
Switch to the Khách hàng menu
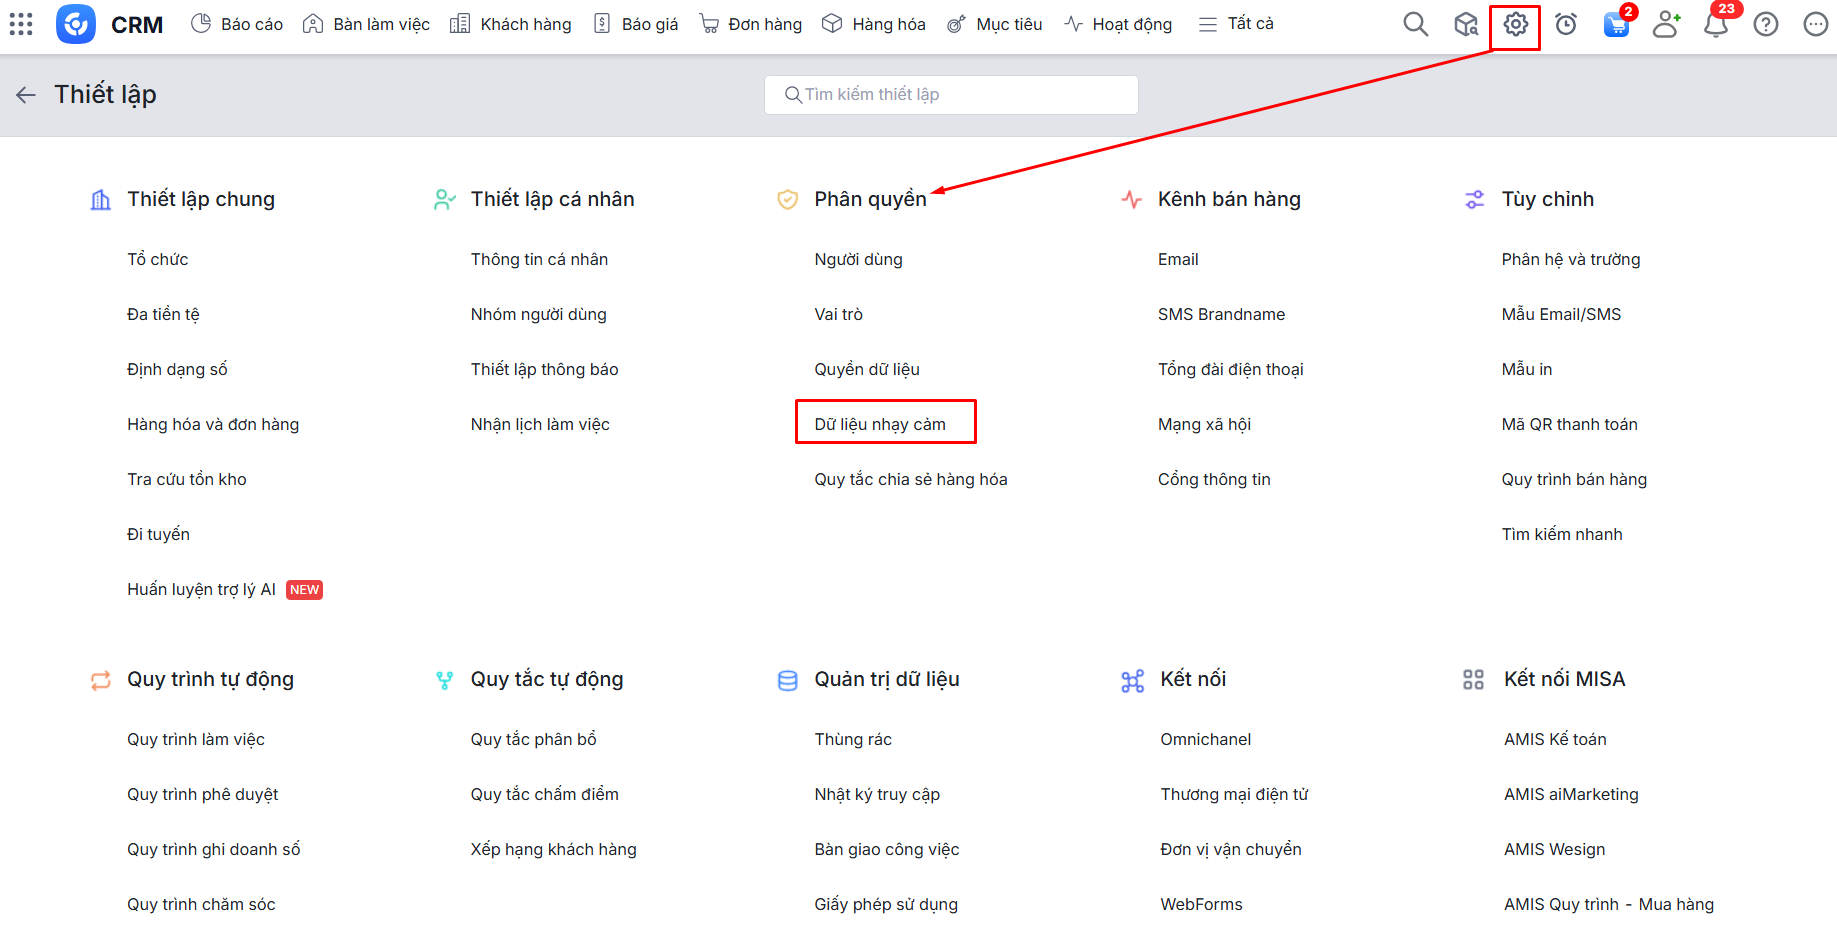point(511,24)
